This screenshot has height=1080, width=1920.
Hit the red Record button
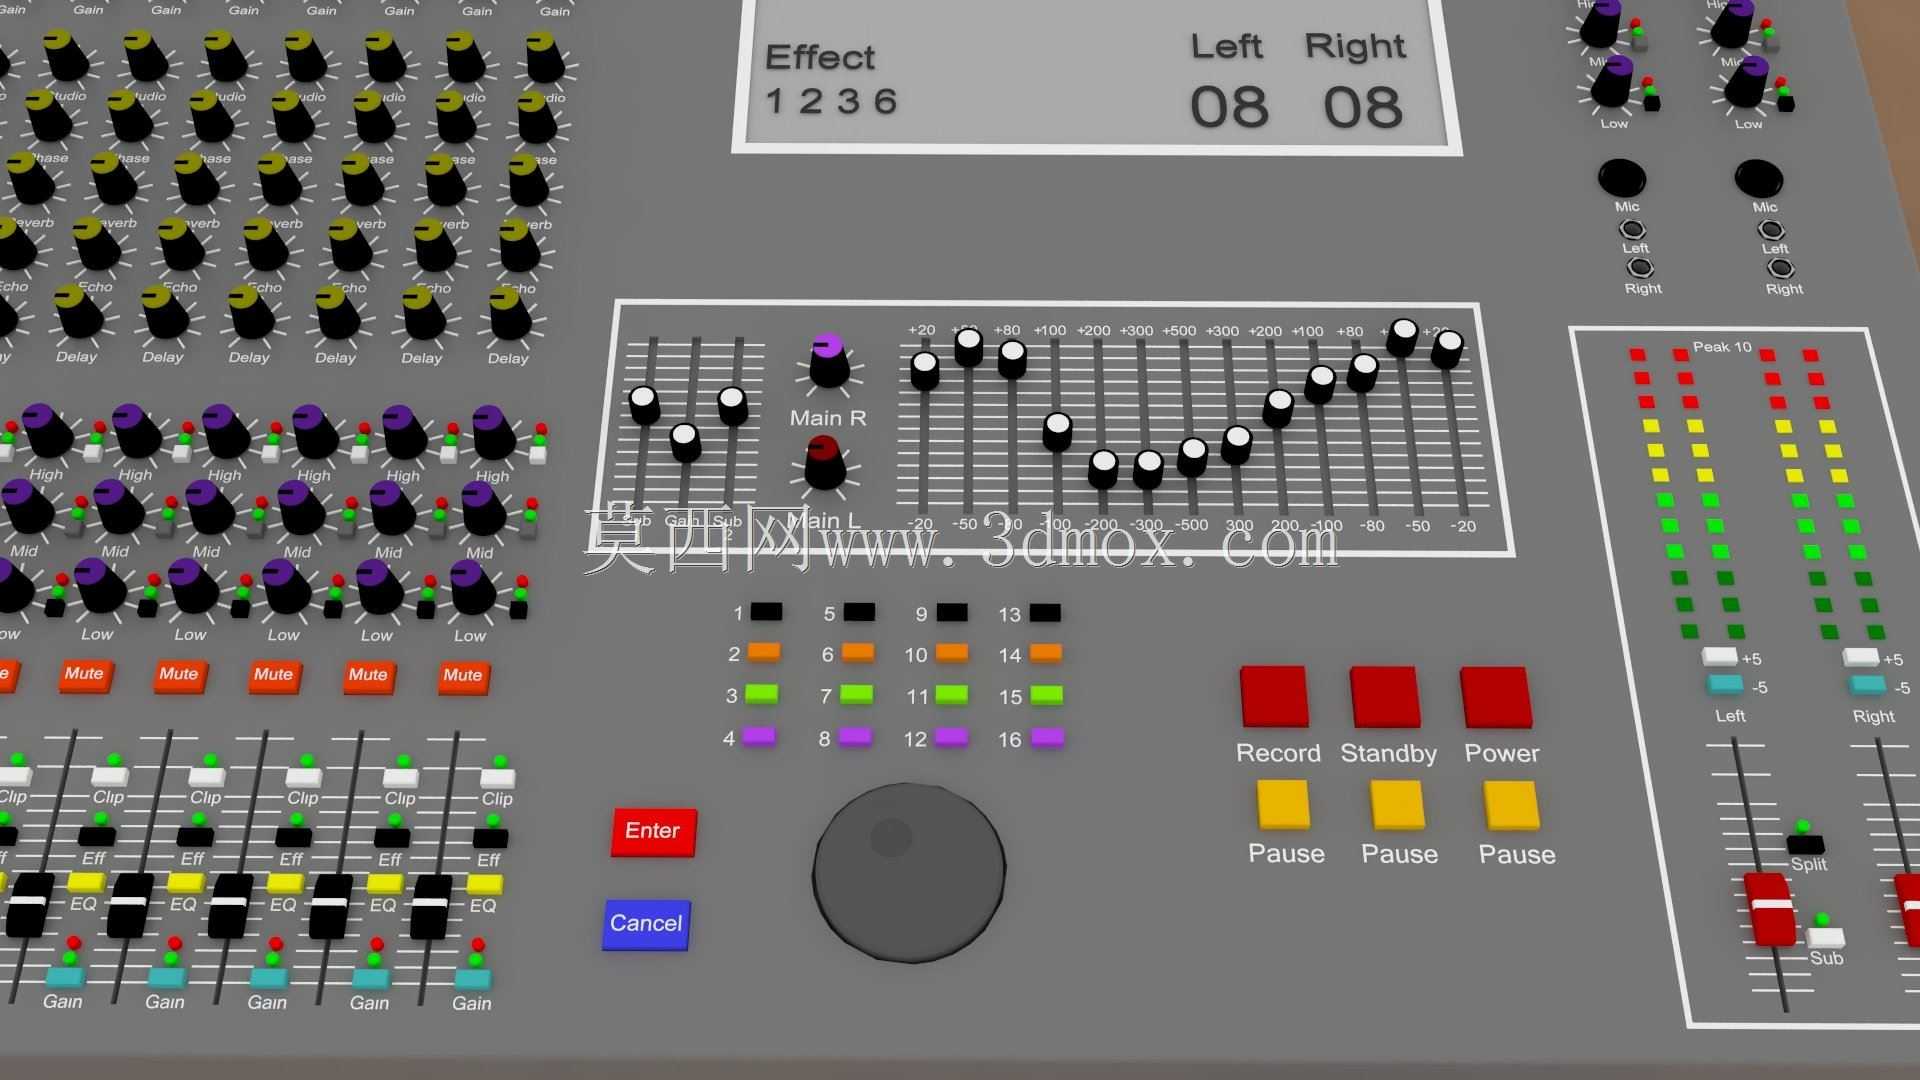1274,696
